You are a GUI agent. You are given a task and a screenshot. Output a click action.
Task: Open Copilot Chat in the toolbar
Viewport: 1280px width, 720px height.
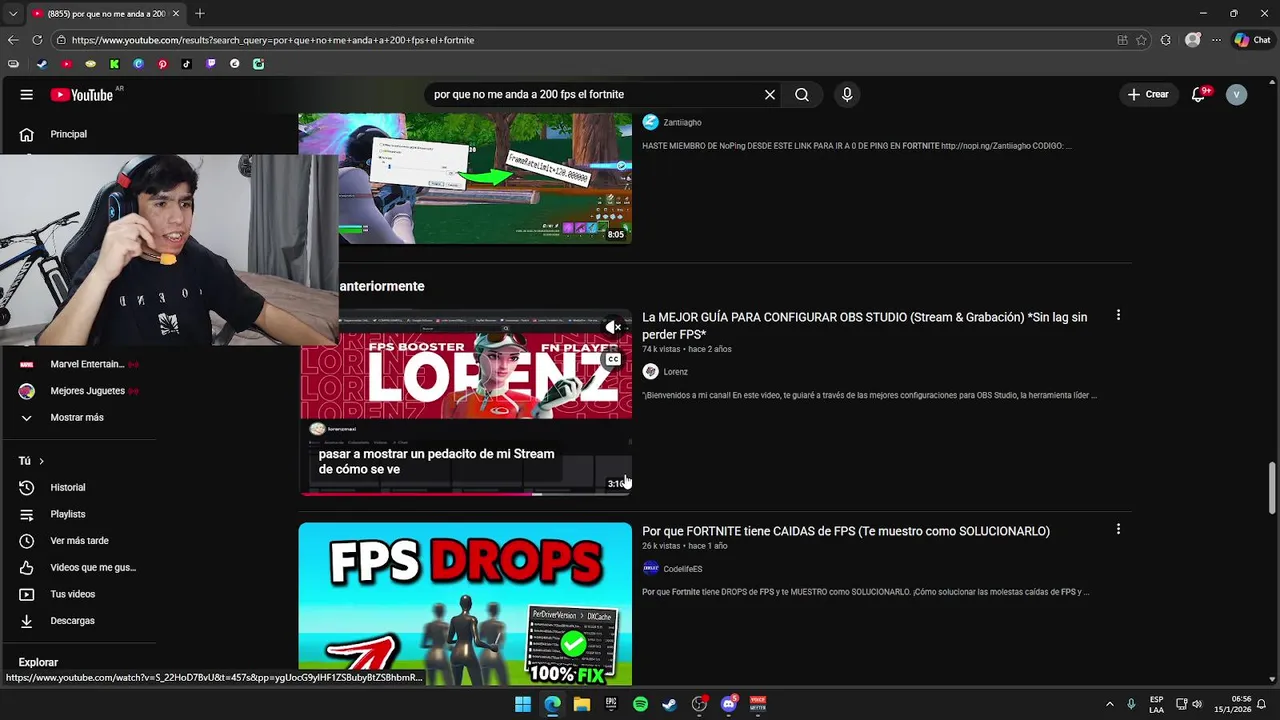(x=1252, y=40)
